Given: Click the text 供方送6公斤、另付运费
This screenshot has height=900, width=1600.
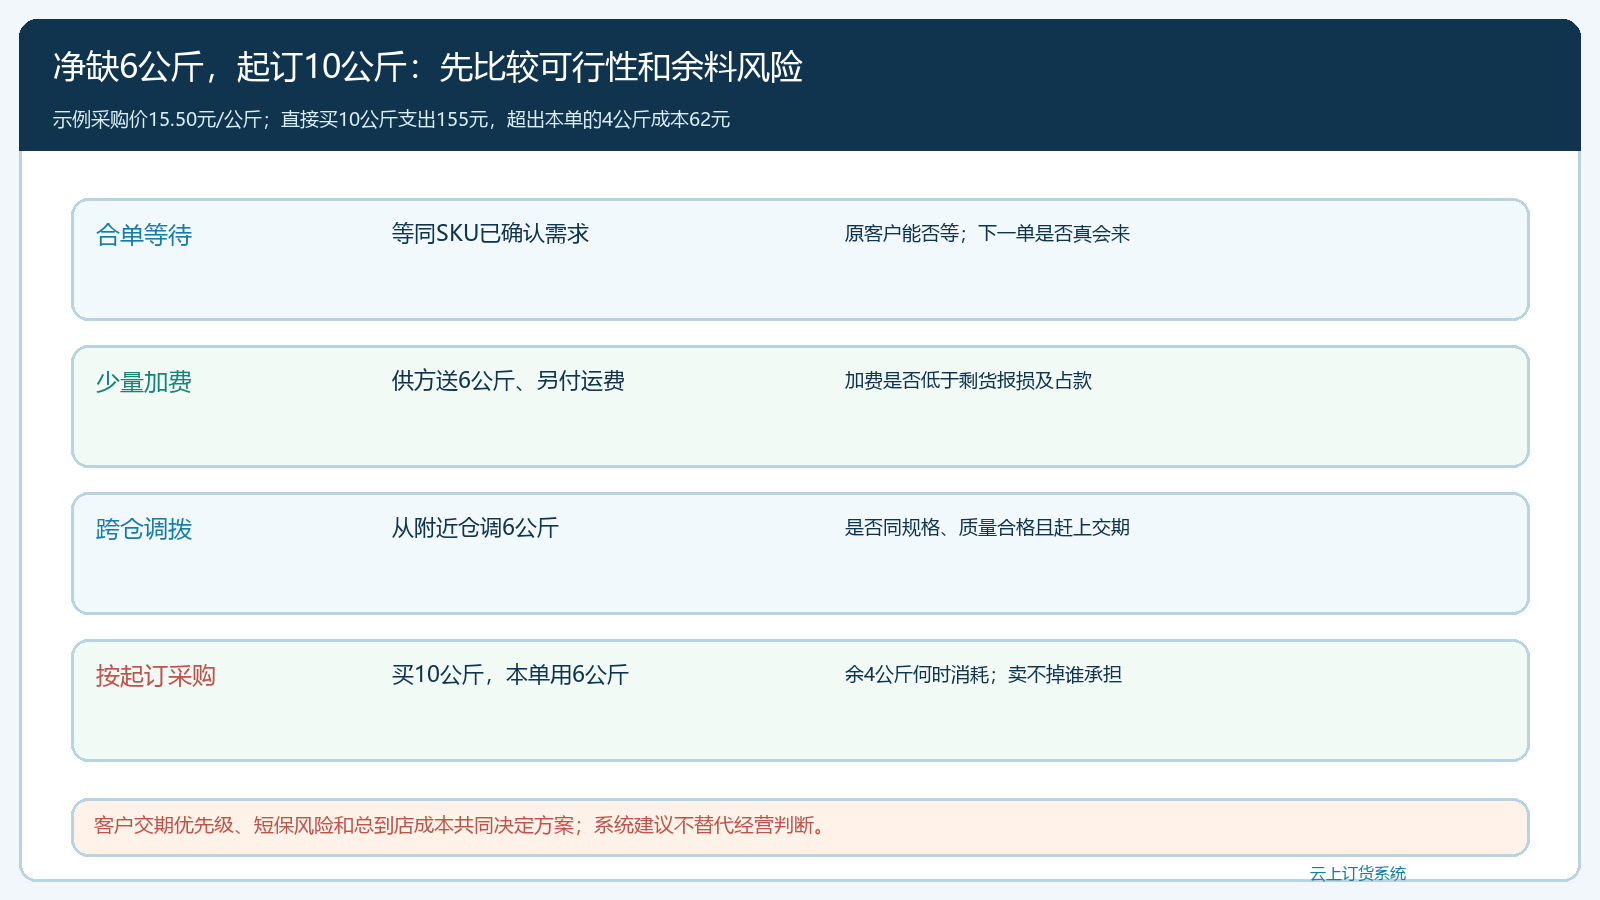Looking at the screenshot, I should [508, 380].
